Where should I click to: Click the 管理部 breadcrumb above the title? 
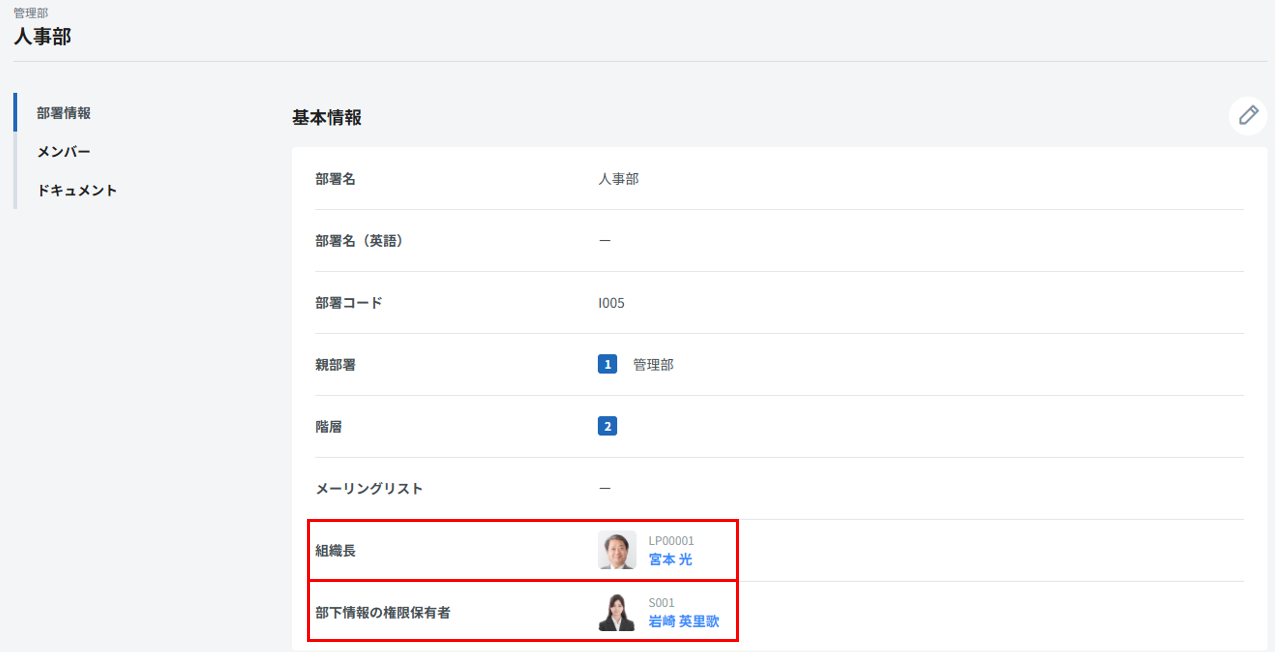click(x=31, y=13)
